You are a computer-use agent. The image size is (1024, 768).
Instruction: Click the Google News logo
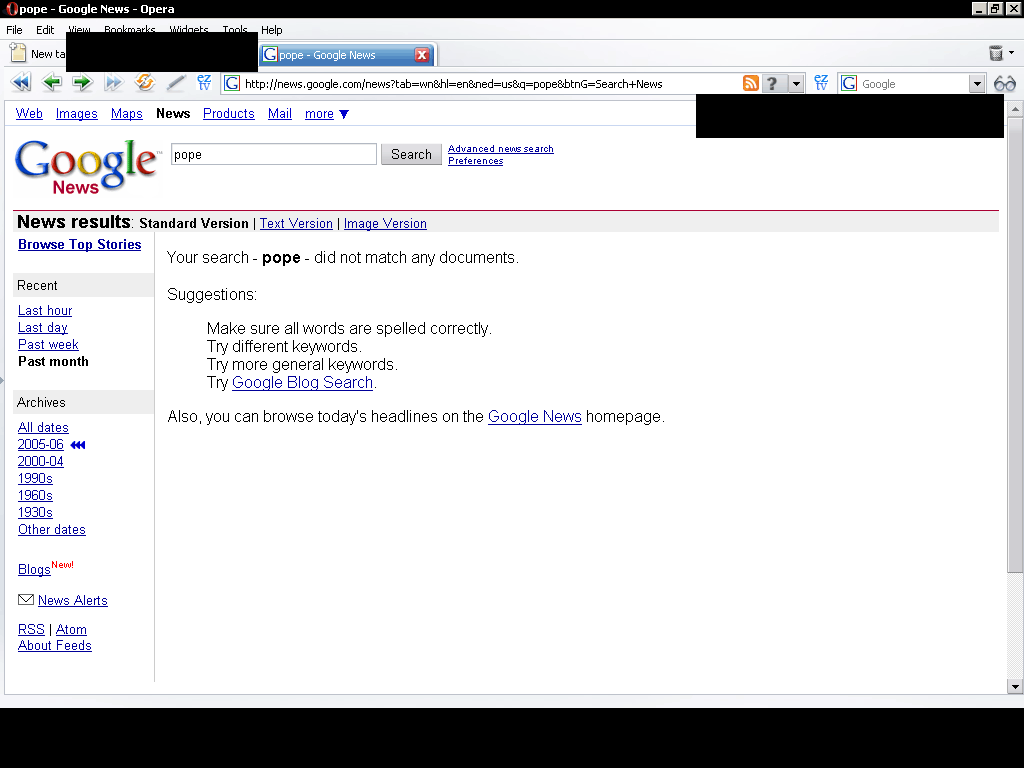click(x=86, y=167)
